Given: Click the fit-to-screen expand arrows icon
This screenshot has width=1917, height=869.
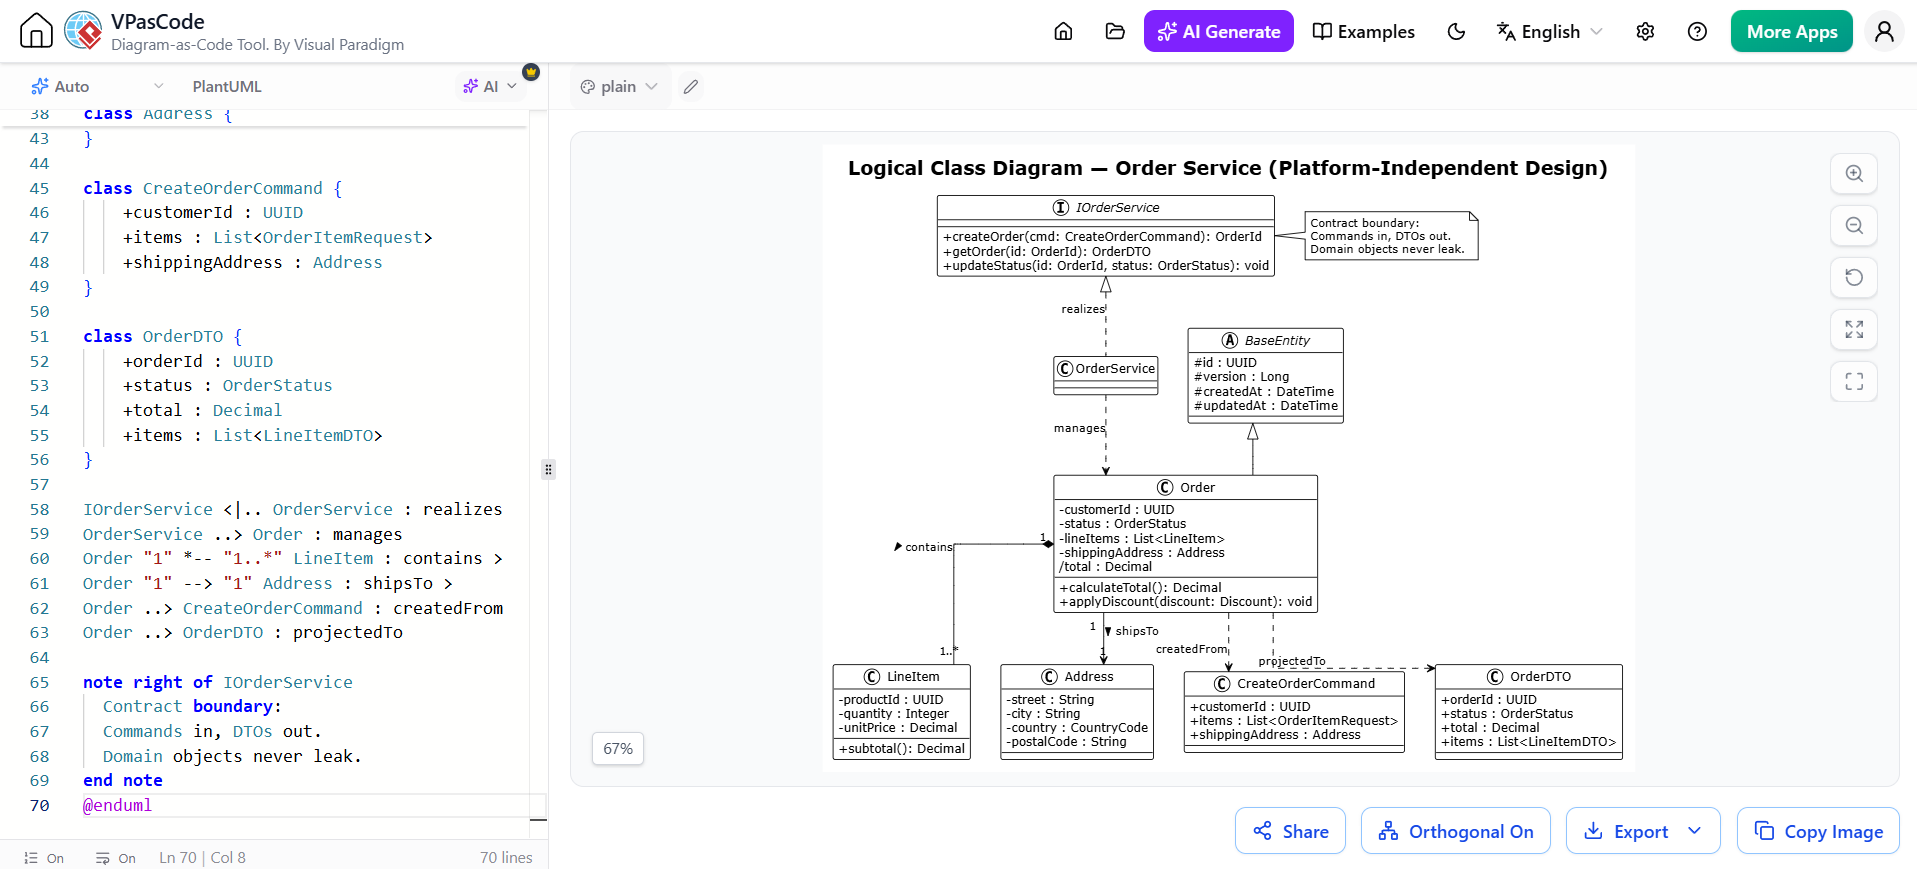Looking at the screenshot, I should (x=1854, y=329).
